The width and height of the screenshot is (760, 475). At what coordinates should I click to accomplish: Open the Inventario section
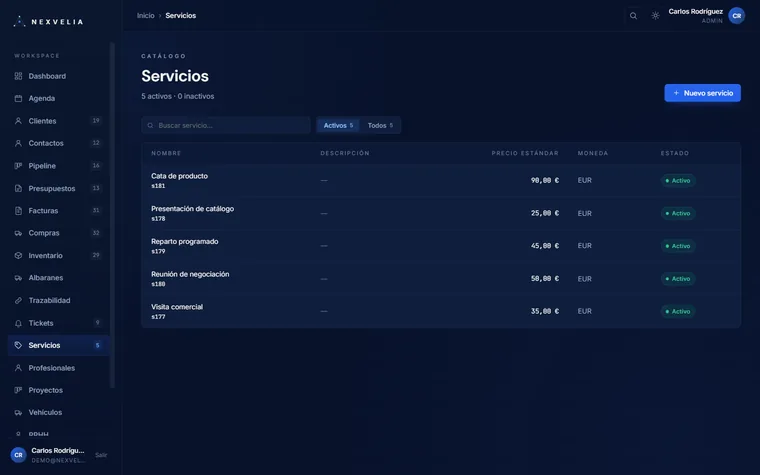tap(58, 255)
